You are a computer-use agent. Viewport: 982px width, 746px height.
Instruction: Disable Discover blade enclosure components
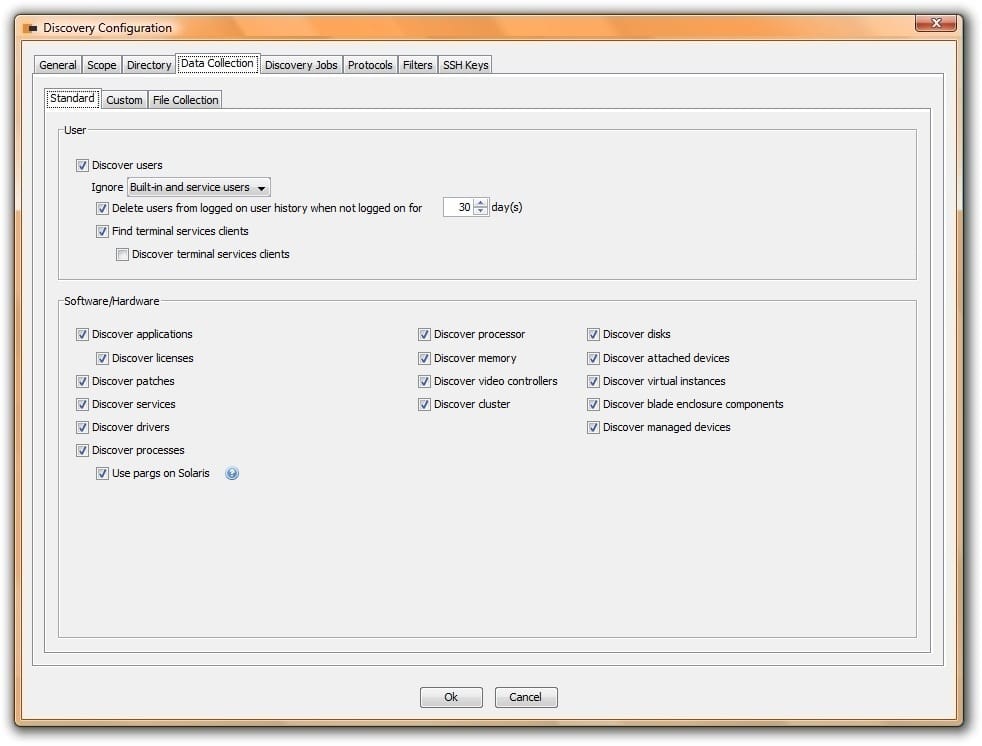pyautogui.click(x=593, y=404)
